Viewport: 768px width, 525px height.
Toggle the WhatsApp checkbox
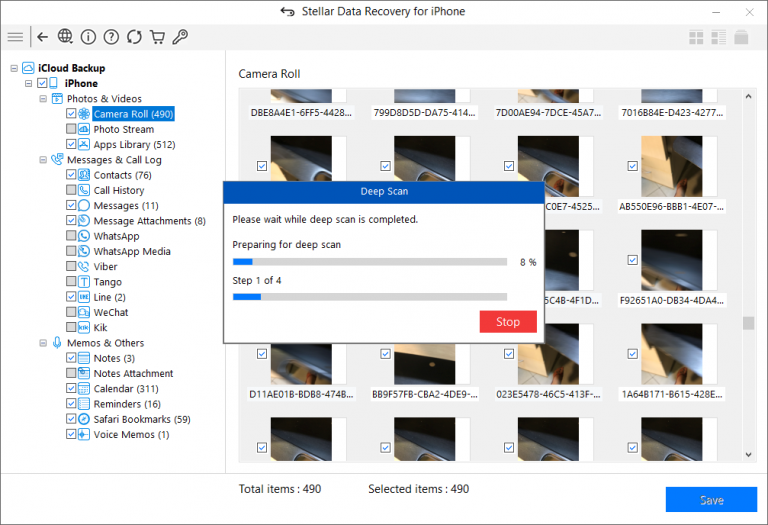point(71,236)
